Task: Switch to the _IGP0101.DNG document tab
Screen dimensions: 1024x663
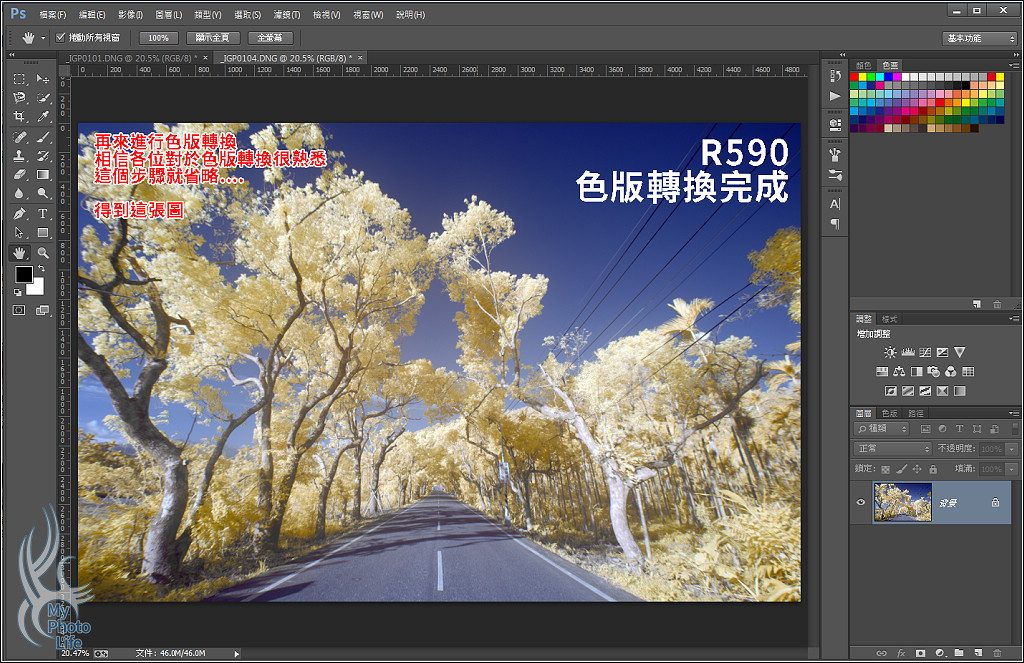Action: pos(130,58)
